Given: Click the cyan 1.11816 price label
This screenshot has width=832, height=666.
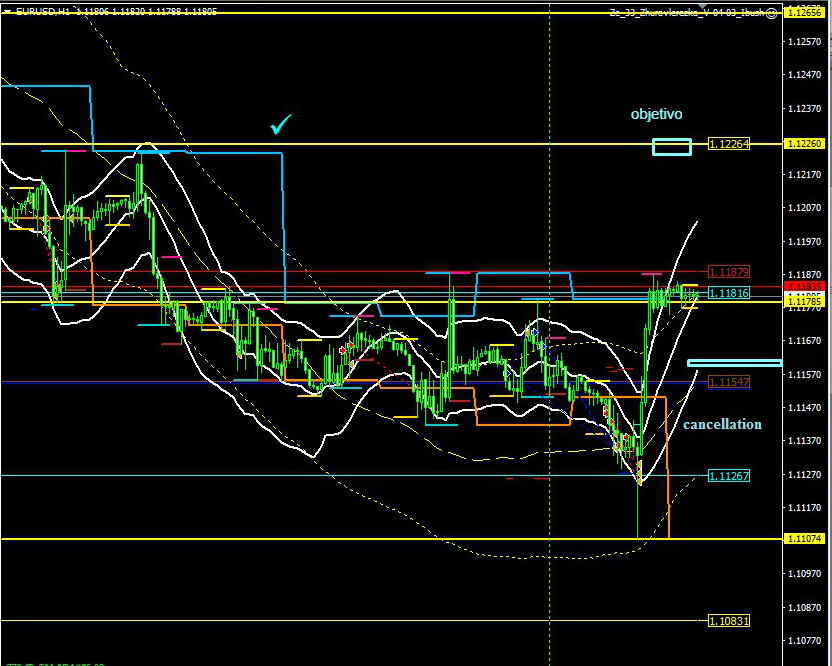Looking at the screenshot, I should 728,293.
